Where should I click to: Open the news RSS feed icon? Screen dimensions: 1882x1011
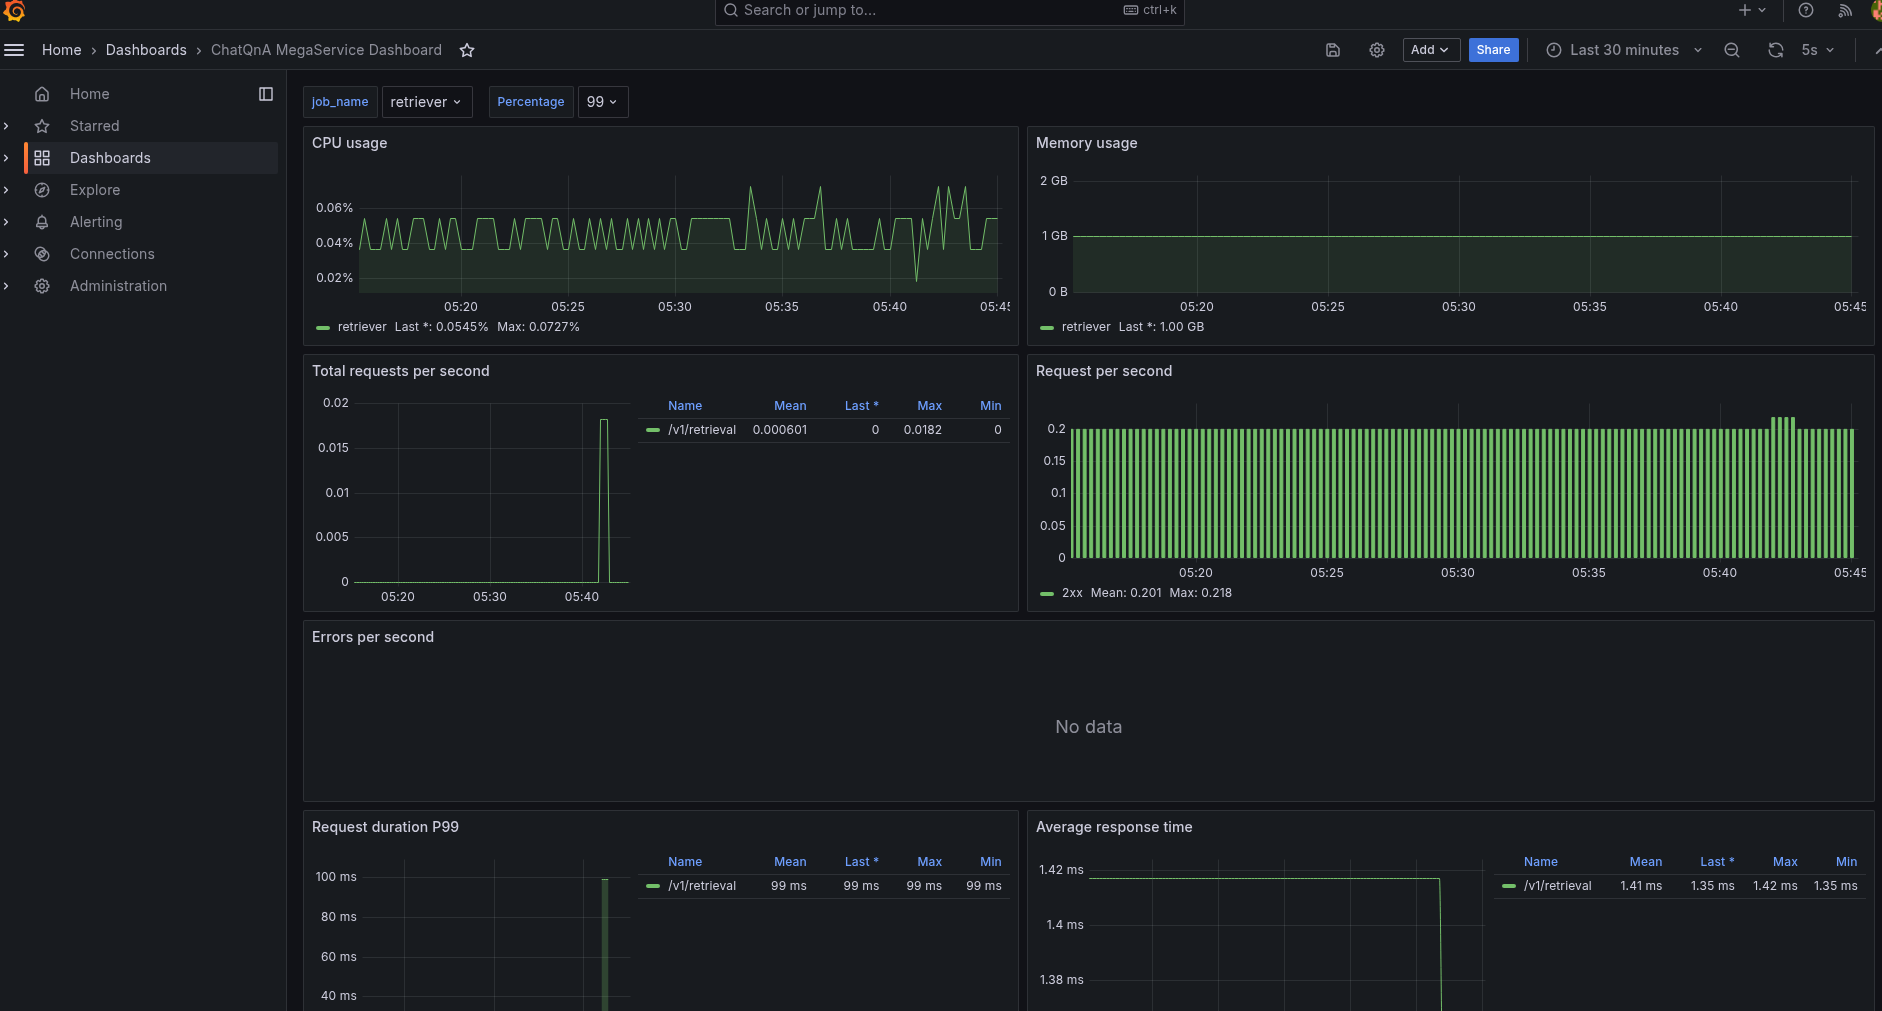(1845, 10)
